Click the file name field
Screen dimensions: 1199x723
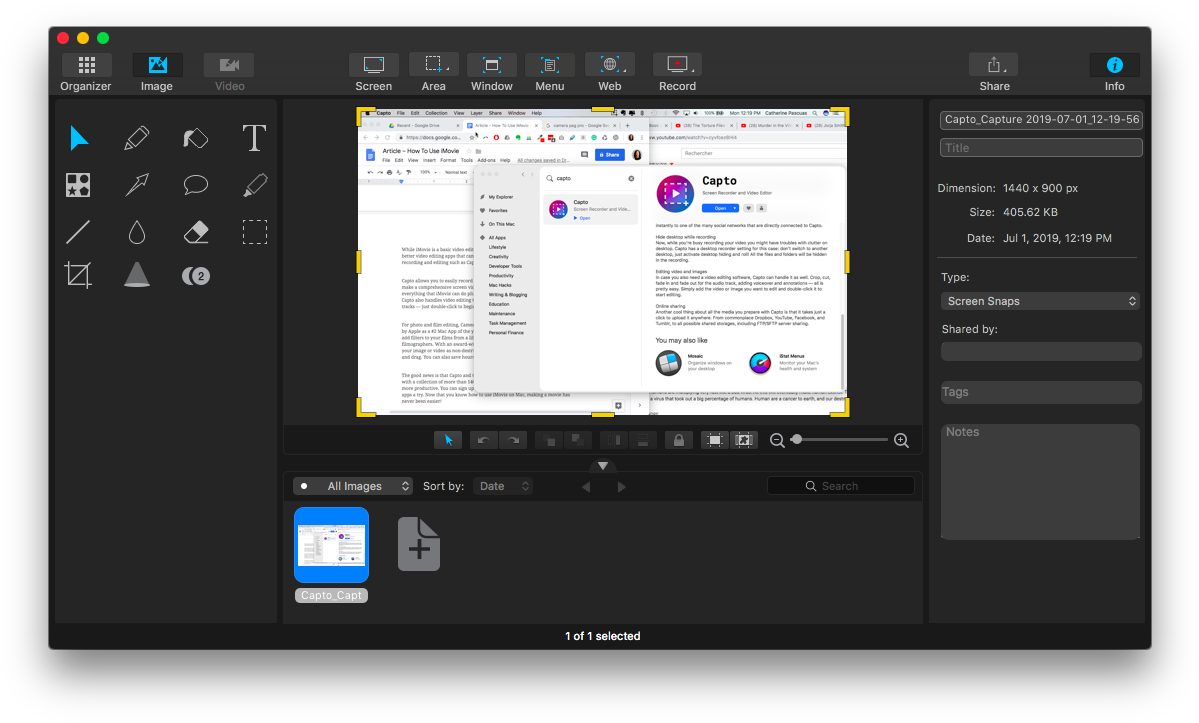1041,119
